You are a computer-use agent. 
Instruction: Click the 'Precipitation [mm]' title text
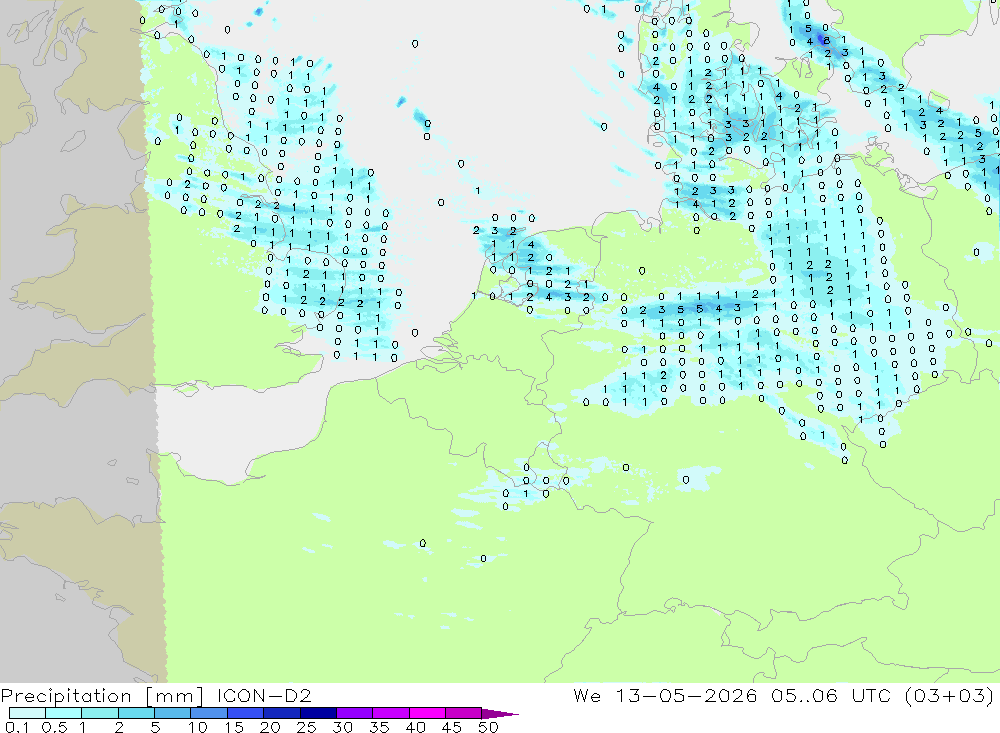click(102, 696)
